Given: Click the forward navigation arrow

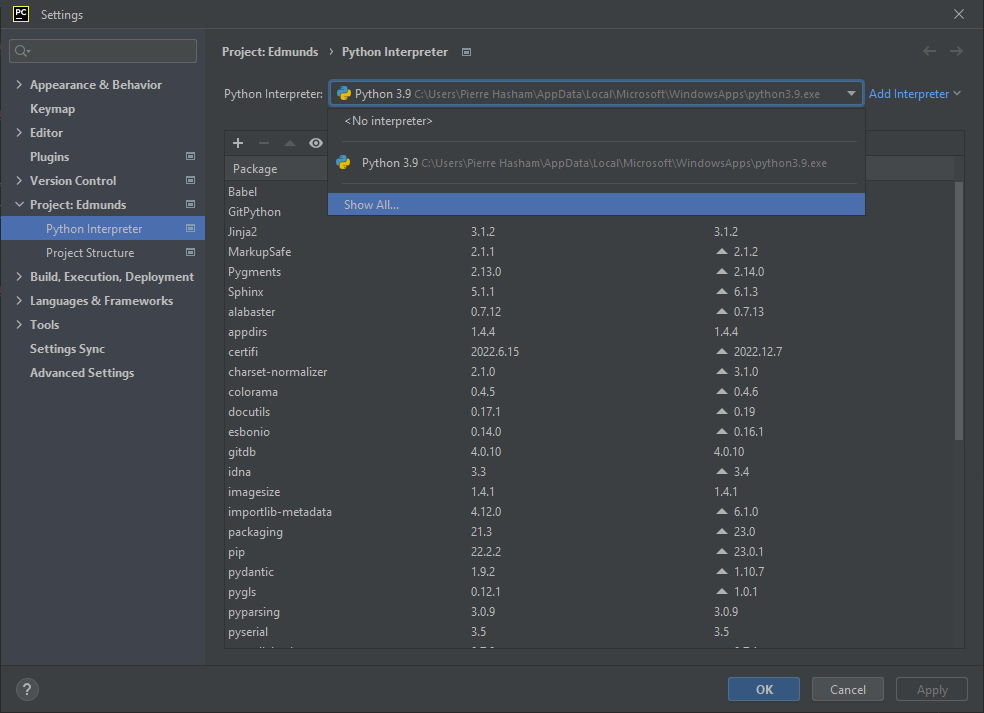Looking at the screenshot, I should [x=956, y=51].
